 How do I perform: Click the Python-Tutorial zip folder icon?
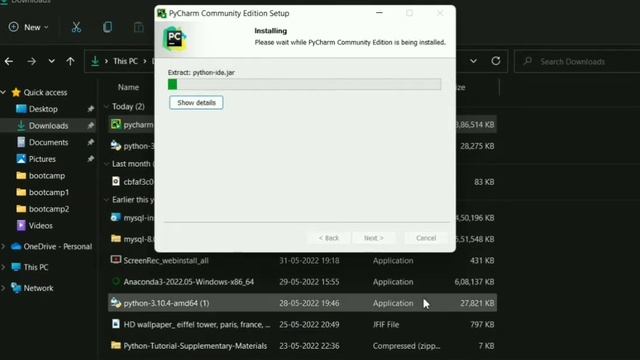116,345
